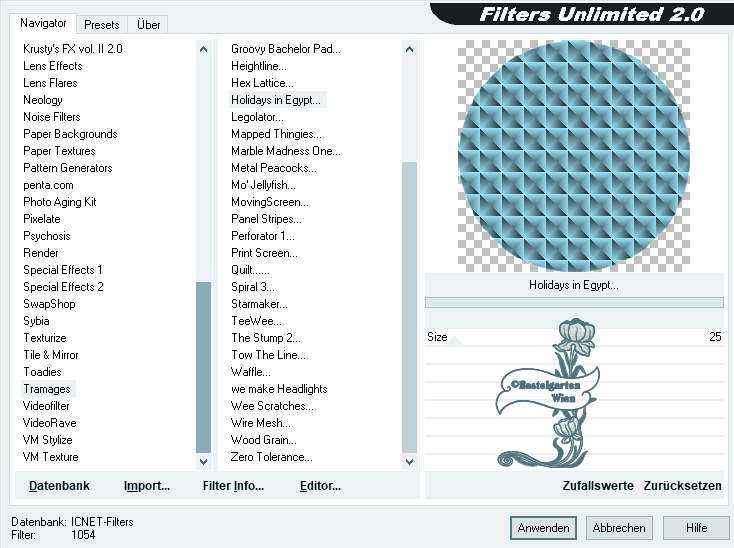Select Waffle... filter
The width and height of the screenshot is (734, 548).
(250, 372)
